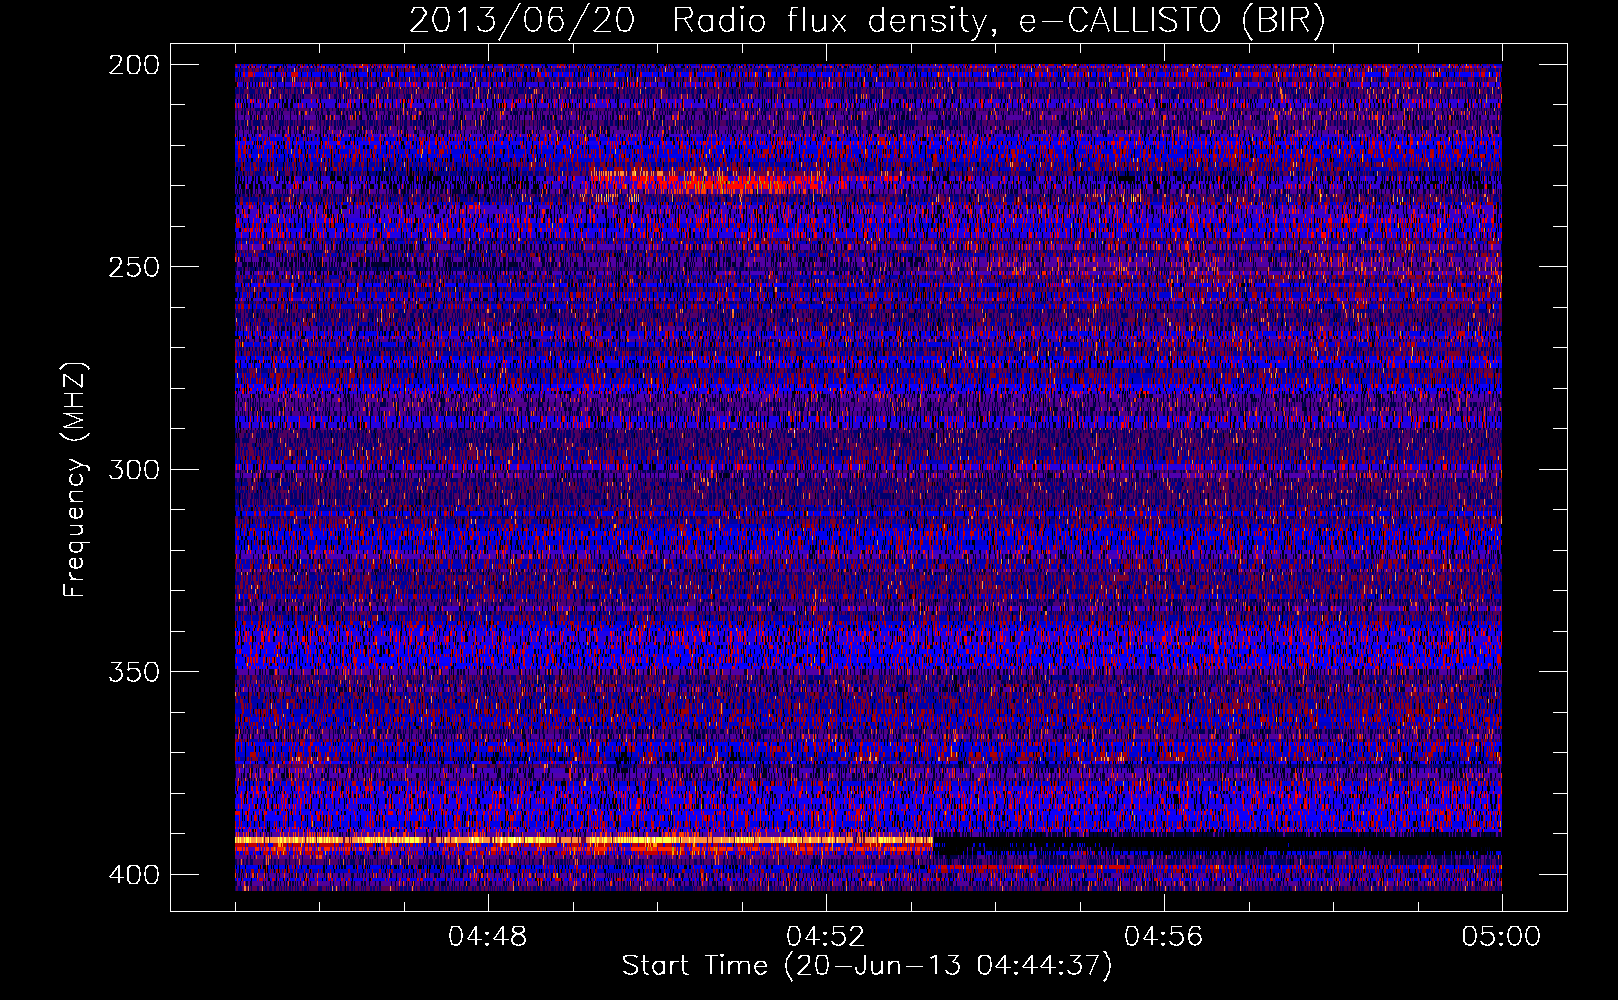Click the 04:56 time tick label
The image size is (1618, 1000).
(1164, 937)
